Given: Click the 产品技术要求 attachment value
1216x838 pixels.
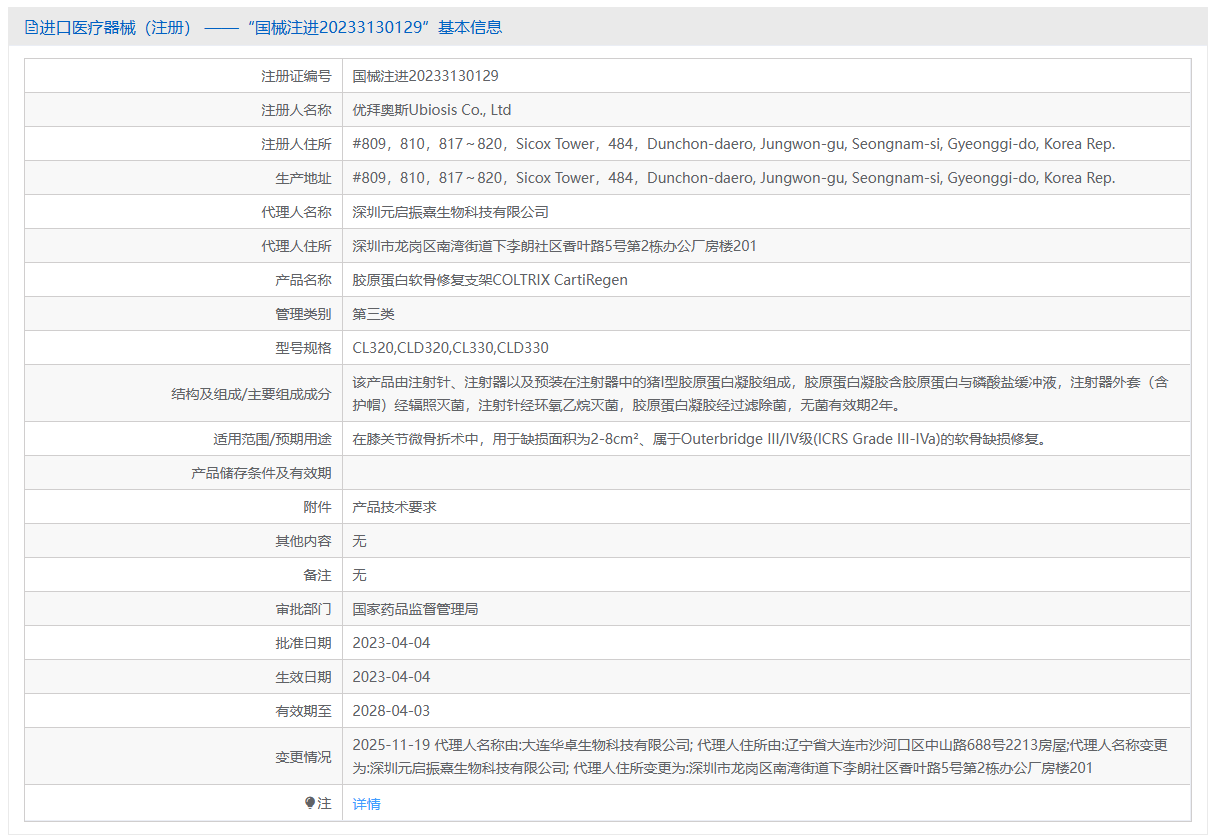Looking at the screenshot, I should point(395,507).
